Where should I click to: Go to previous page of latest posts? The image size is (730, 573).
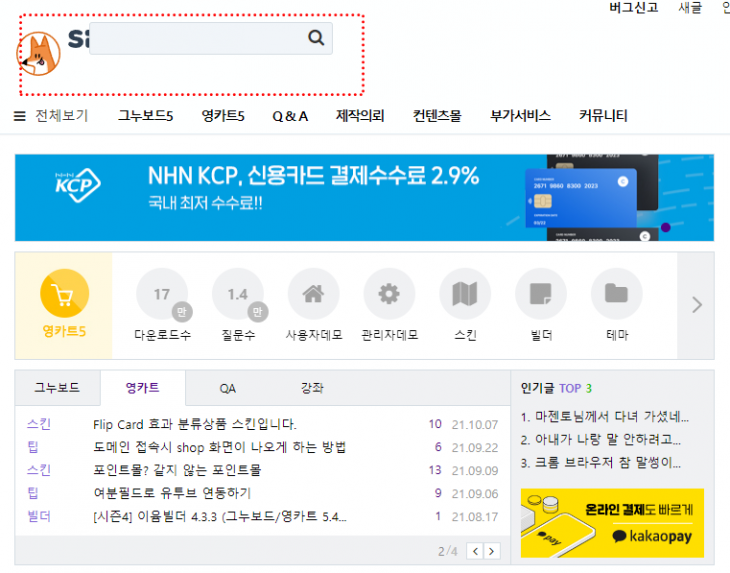[476, 551]
